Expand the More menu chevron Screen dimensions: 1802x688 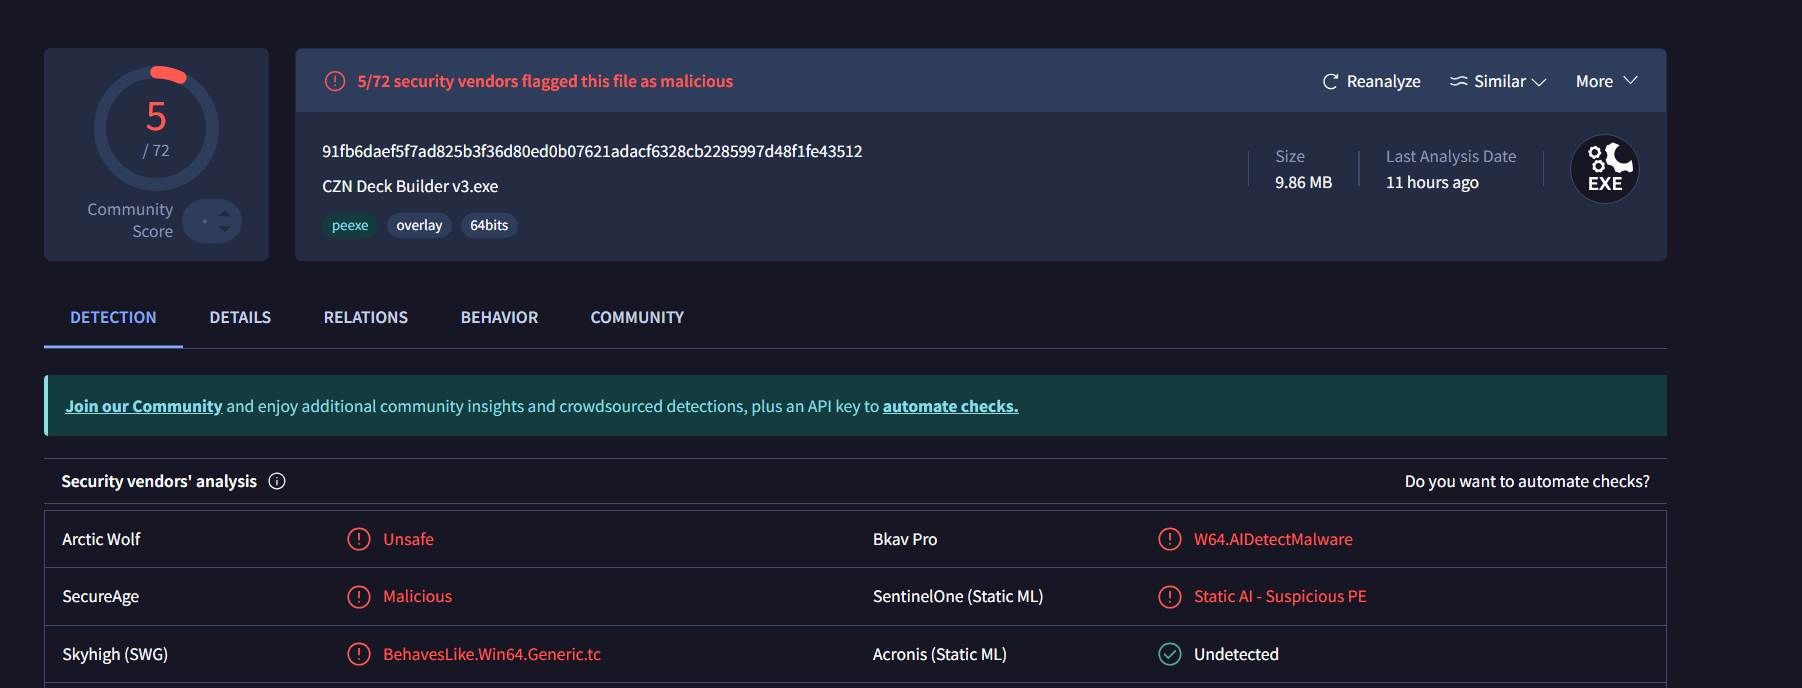pos(1630,80)
